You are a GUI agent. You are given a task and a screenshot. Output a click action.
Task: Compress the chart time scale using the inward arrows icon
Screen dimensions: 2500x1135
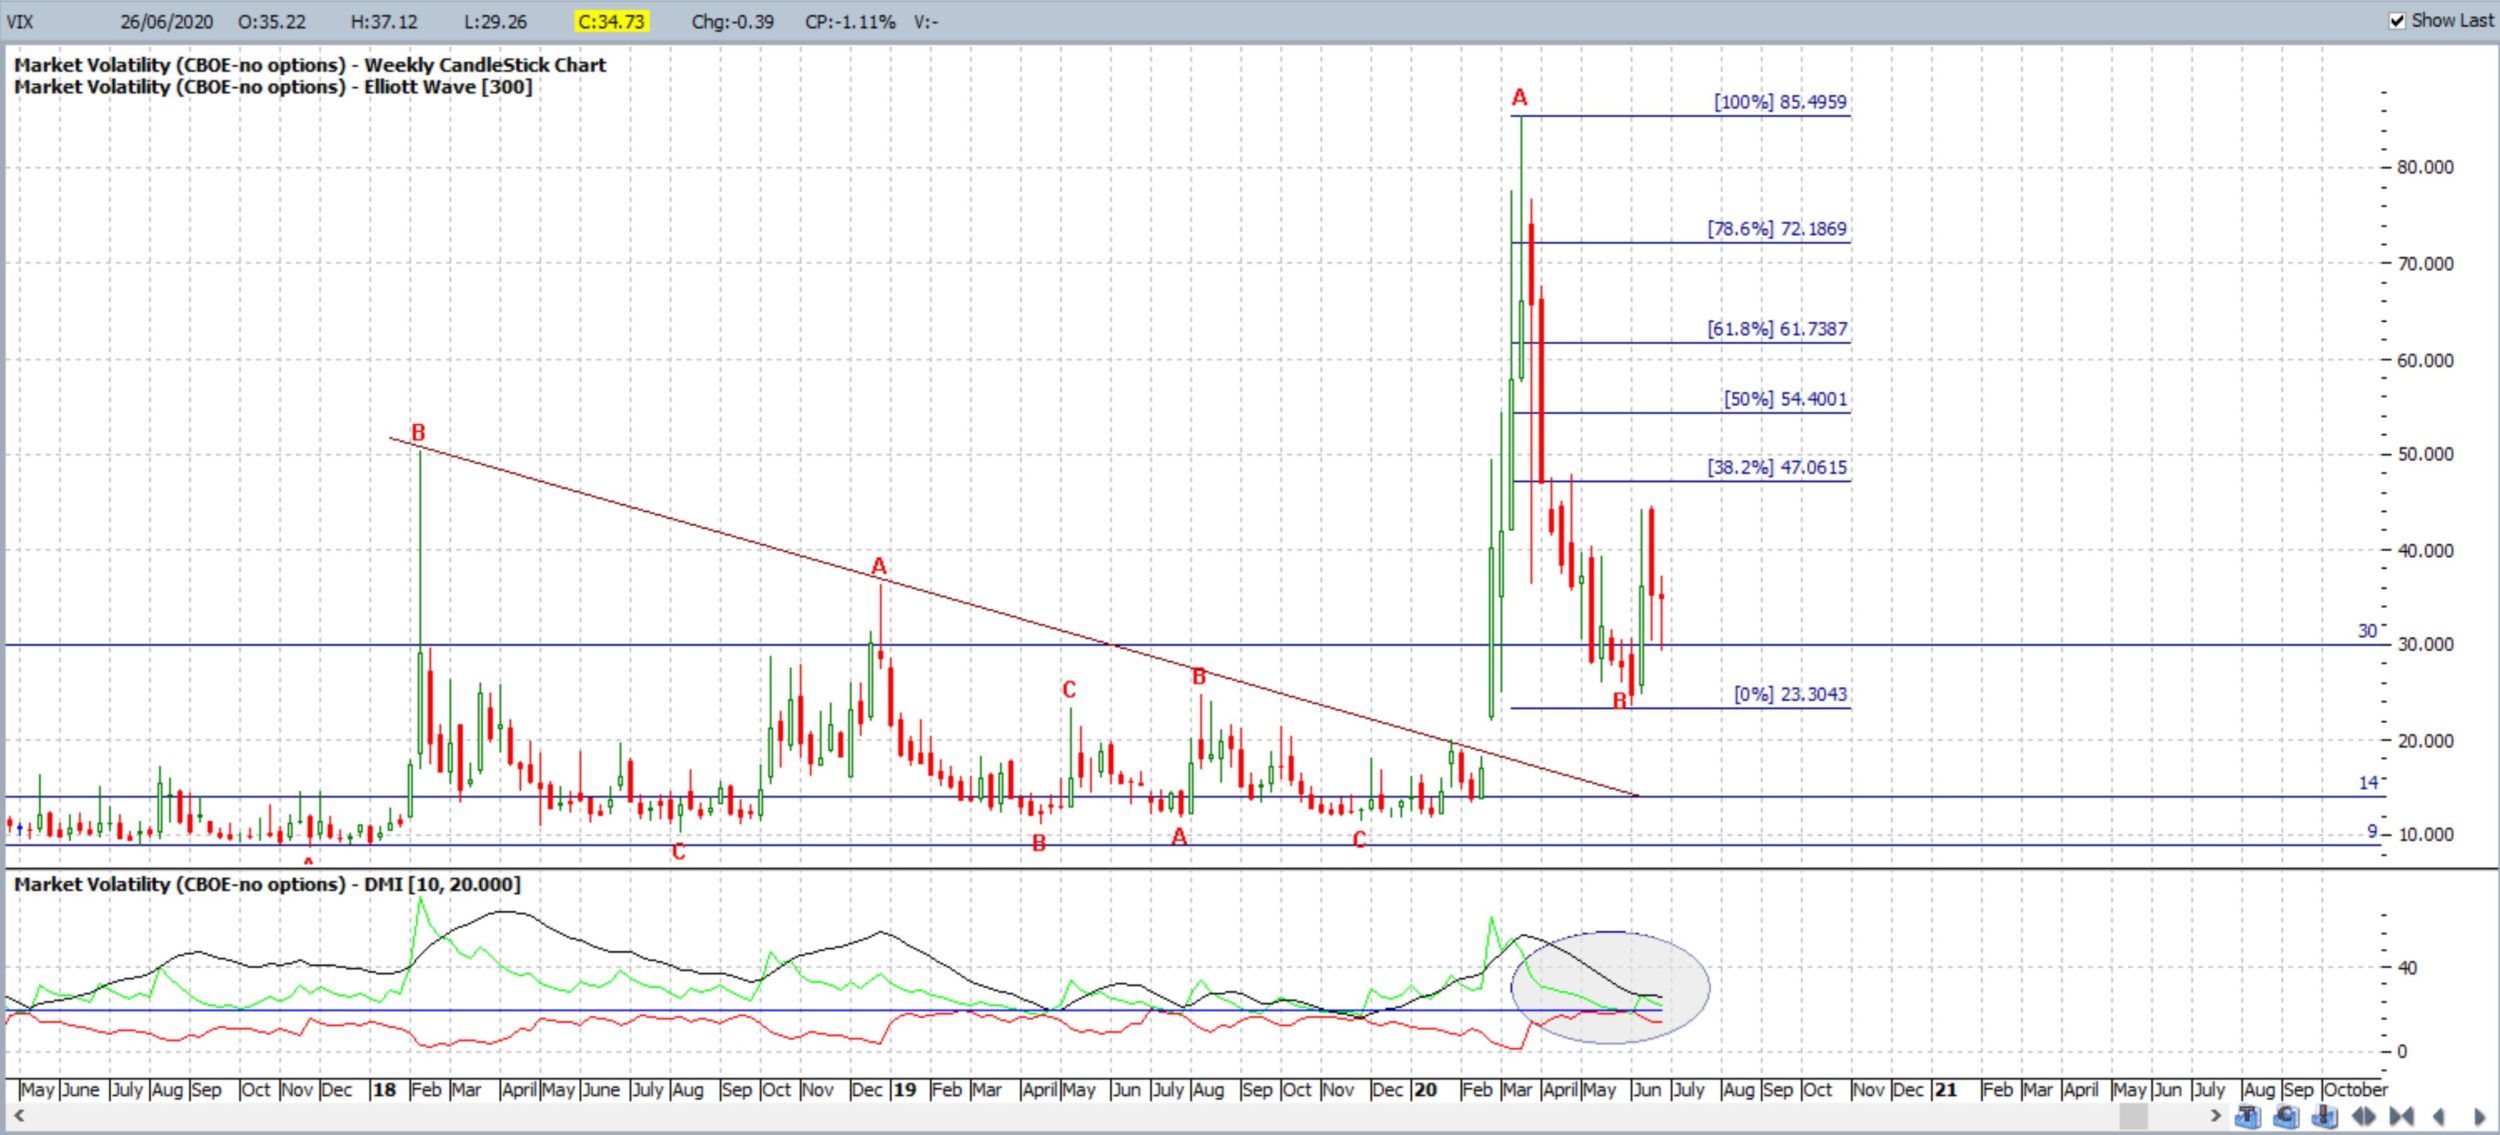pos(2401,1116)
